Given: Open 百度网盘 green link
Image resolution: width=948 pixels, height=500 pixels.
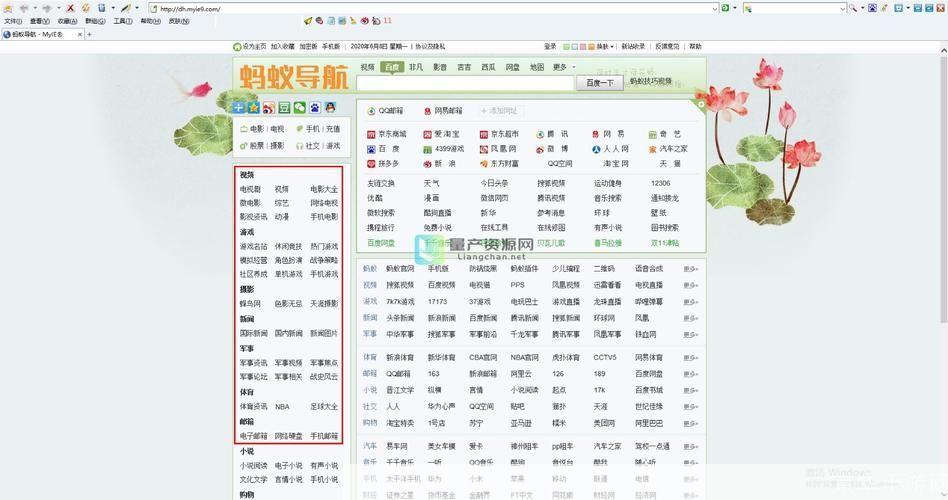Looking at the screenshot, I should pyautogui.click(x=380, y=243).
